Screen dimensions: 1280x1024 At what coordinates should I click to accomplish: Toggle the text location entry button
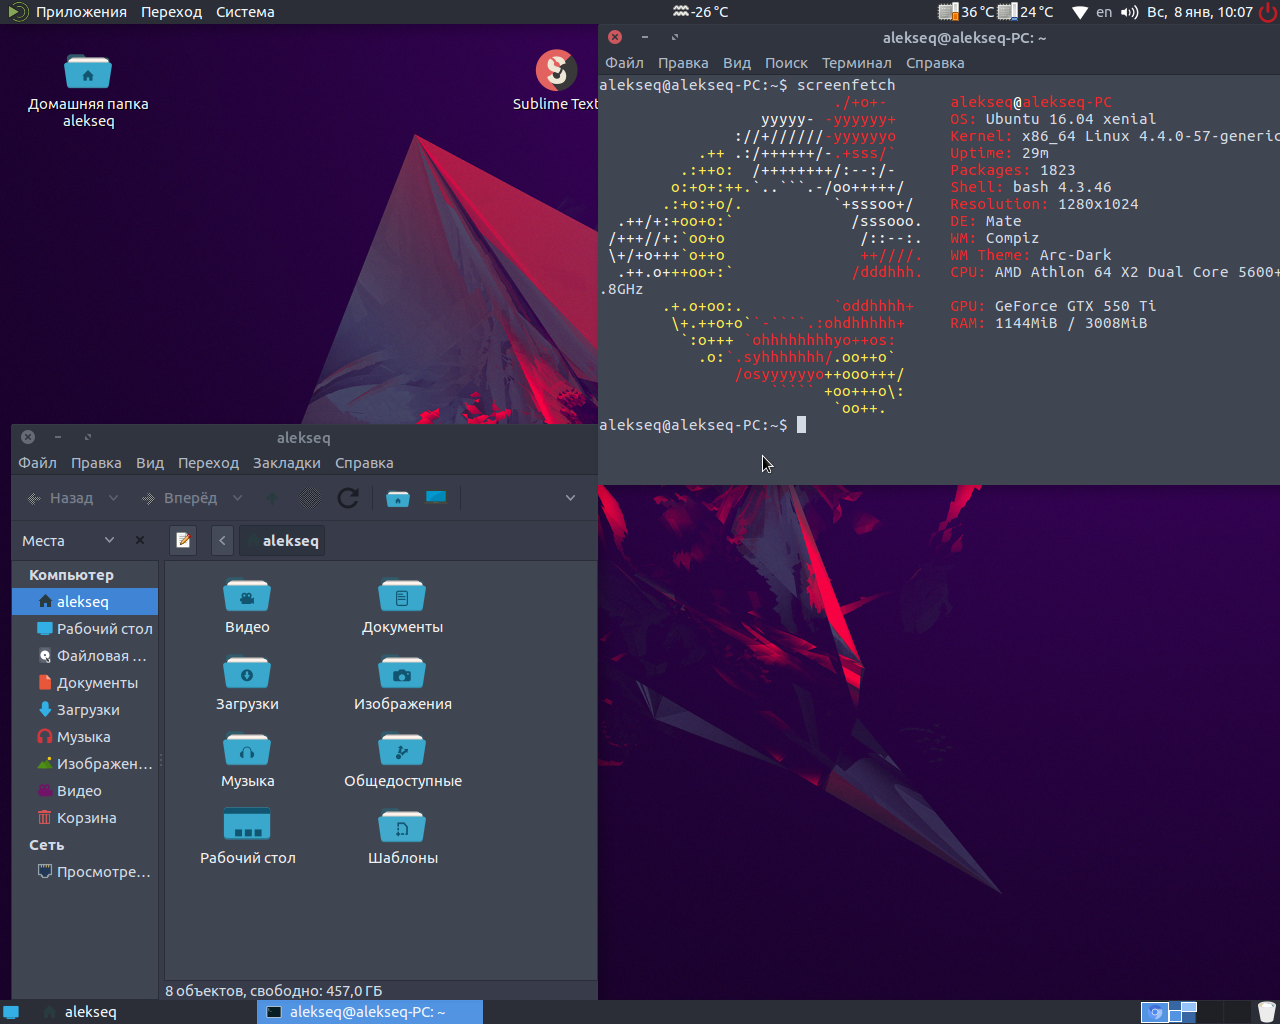coord(183,541)
